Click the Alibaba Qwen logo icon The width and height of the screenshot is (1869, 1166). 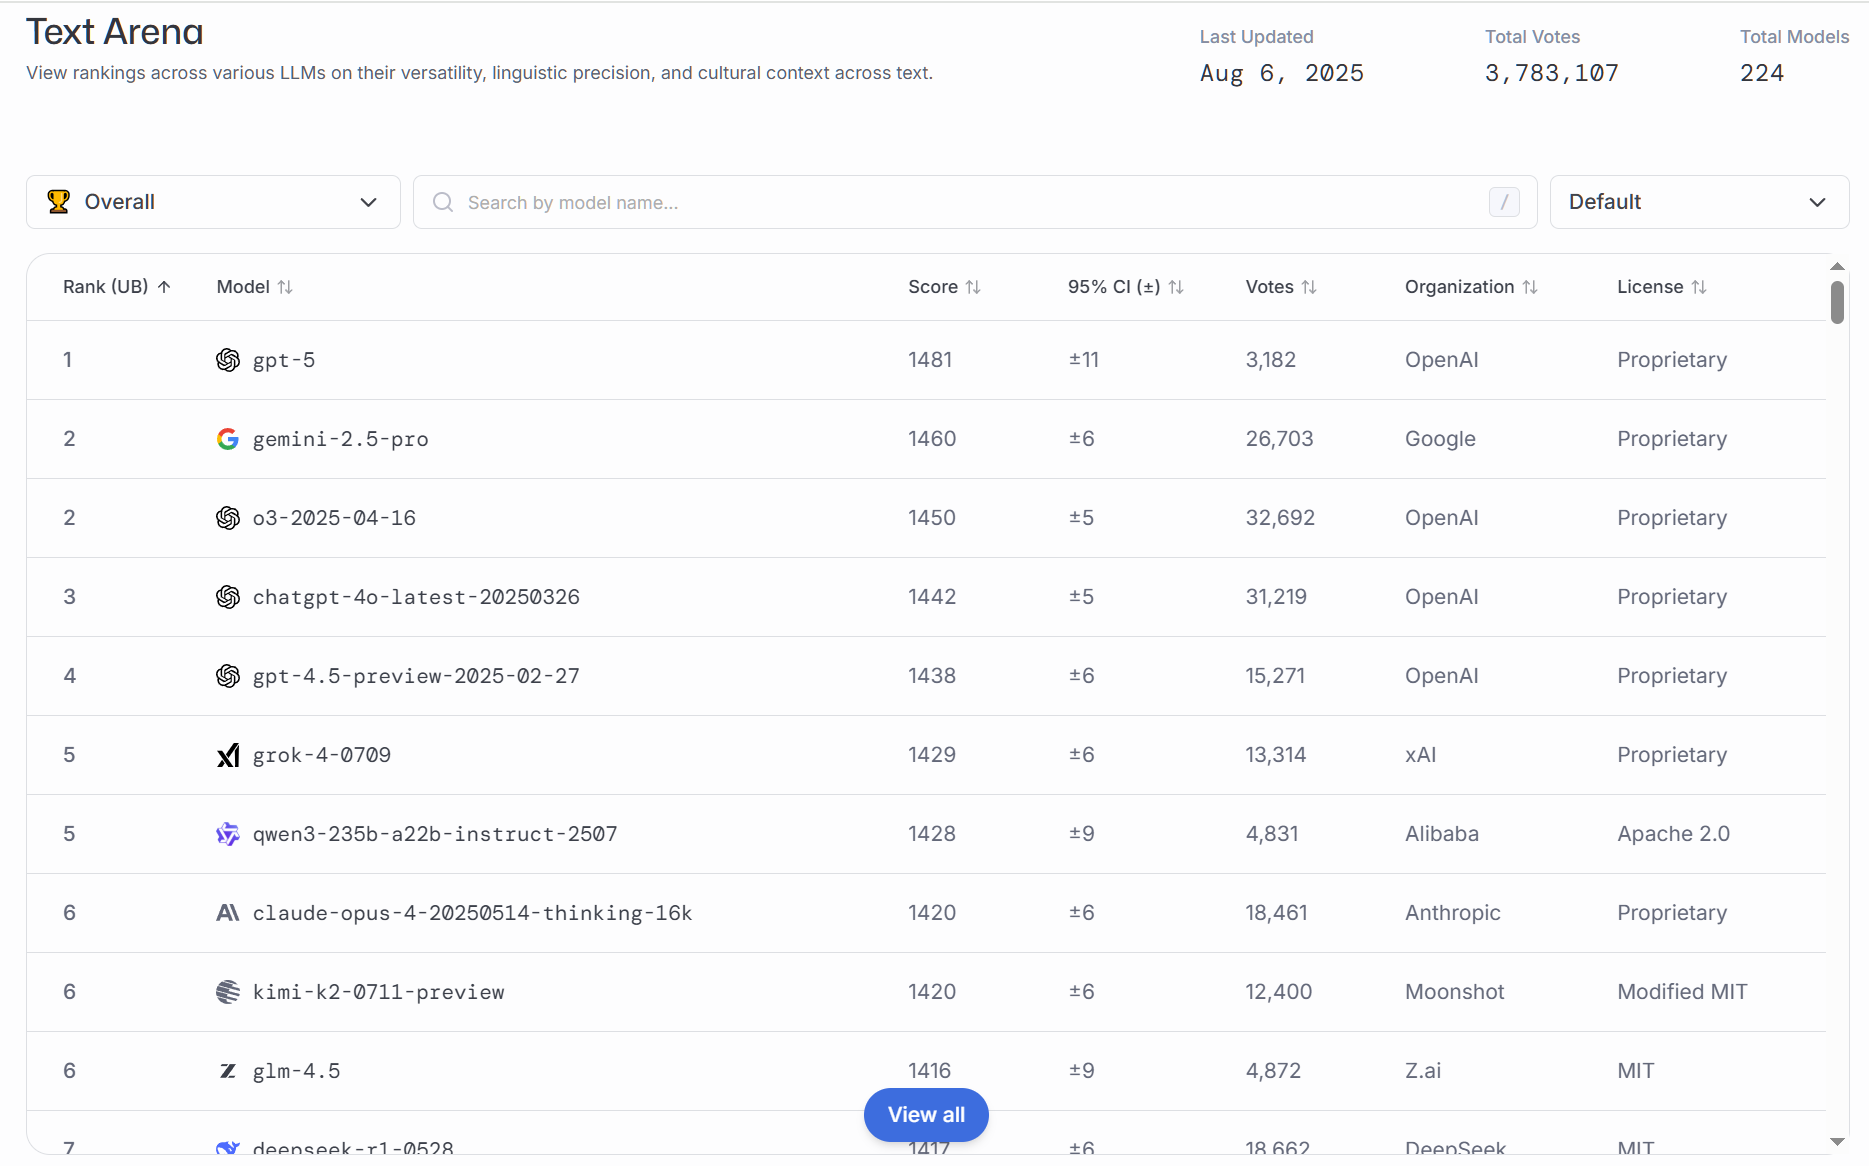[x=228, y=834]
